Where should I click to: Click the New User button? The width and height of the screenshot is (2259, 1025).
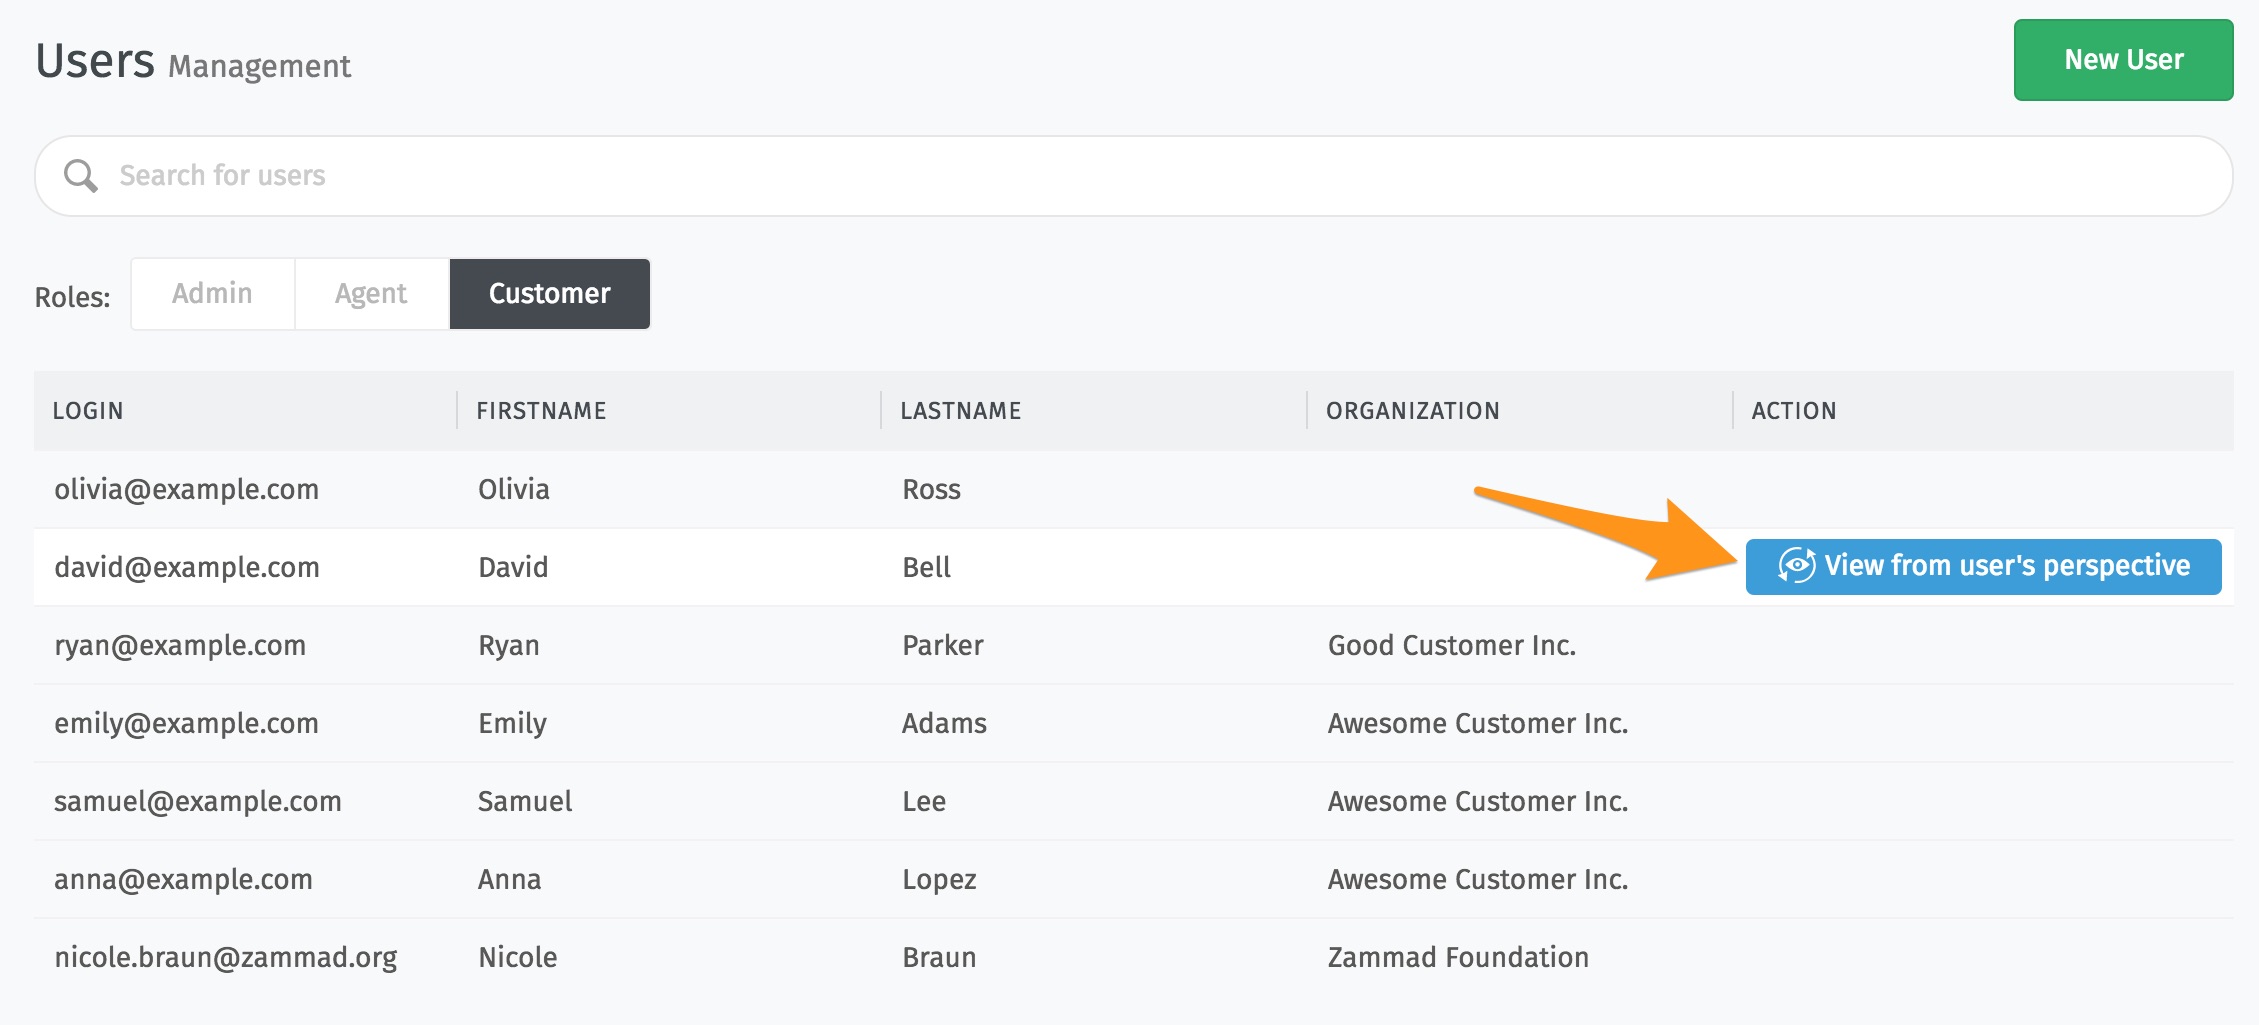click(x=2123, y=60)
